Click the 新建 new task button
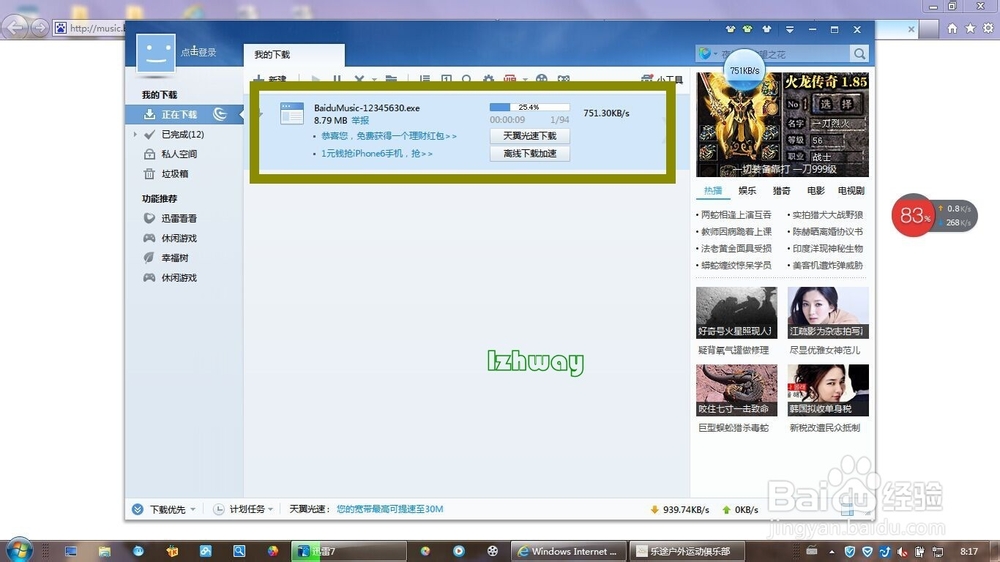 point(270,78)
